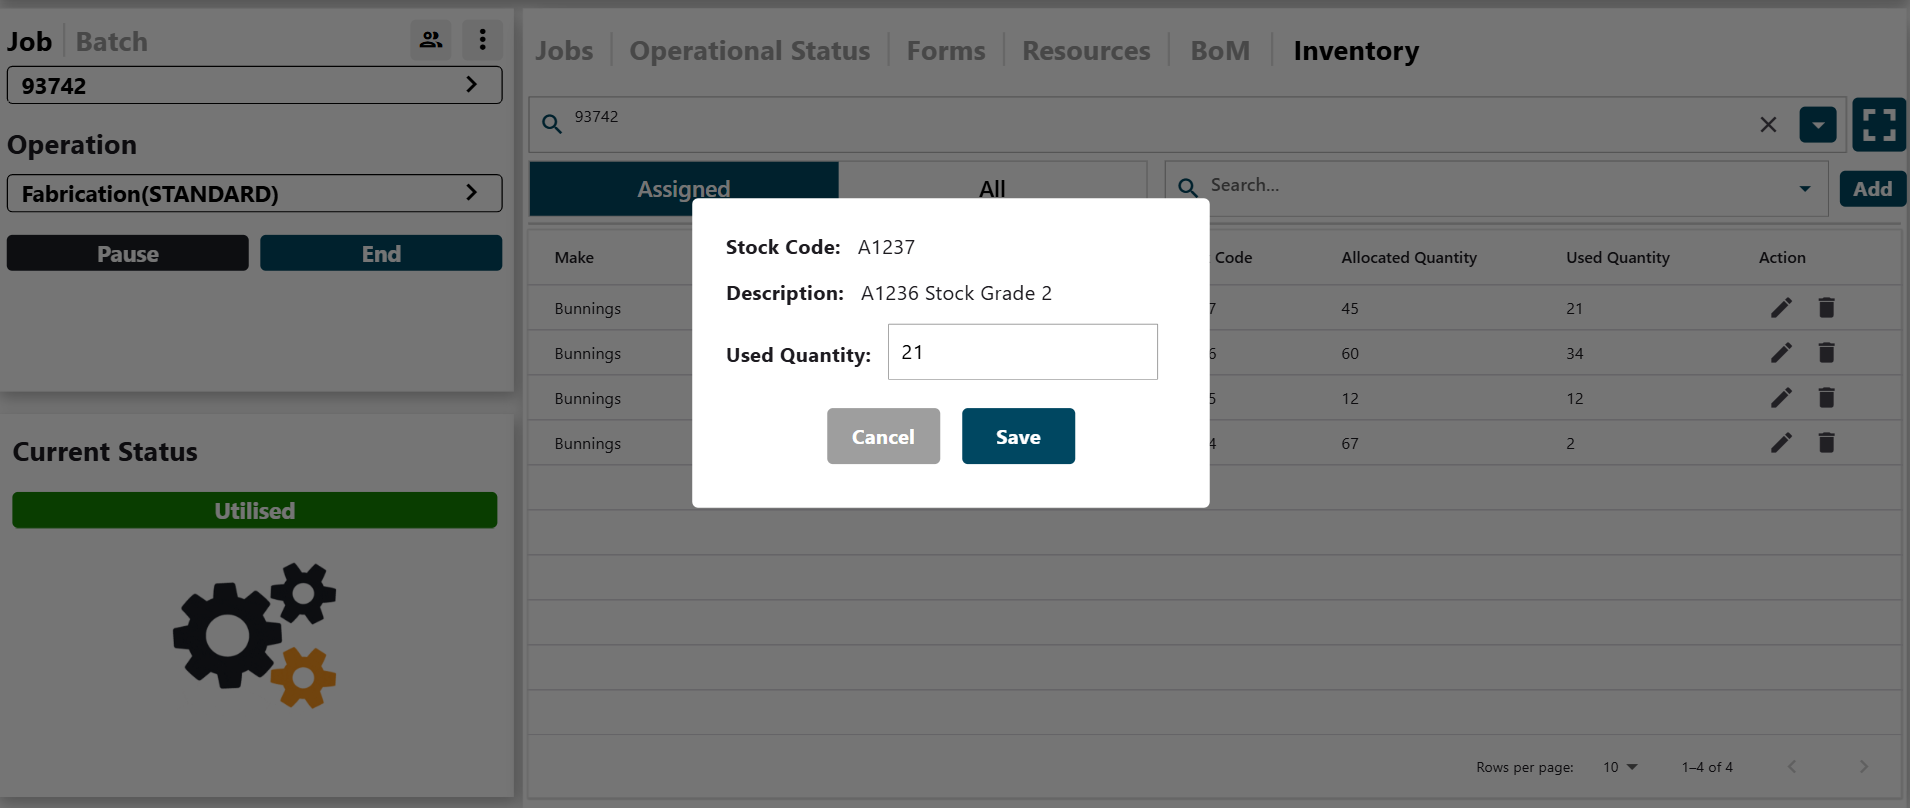Open the rows per page dropdown
Screen dimensions: 1910x808
pos(1620,767)
